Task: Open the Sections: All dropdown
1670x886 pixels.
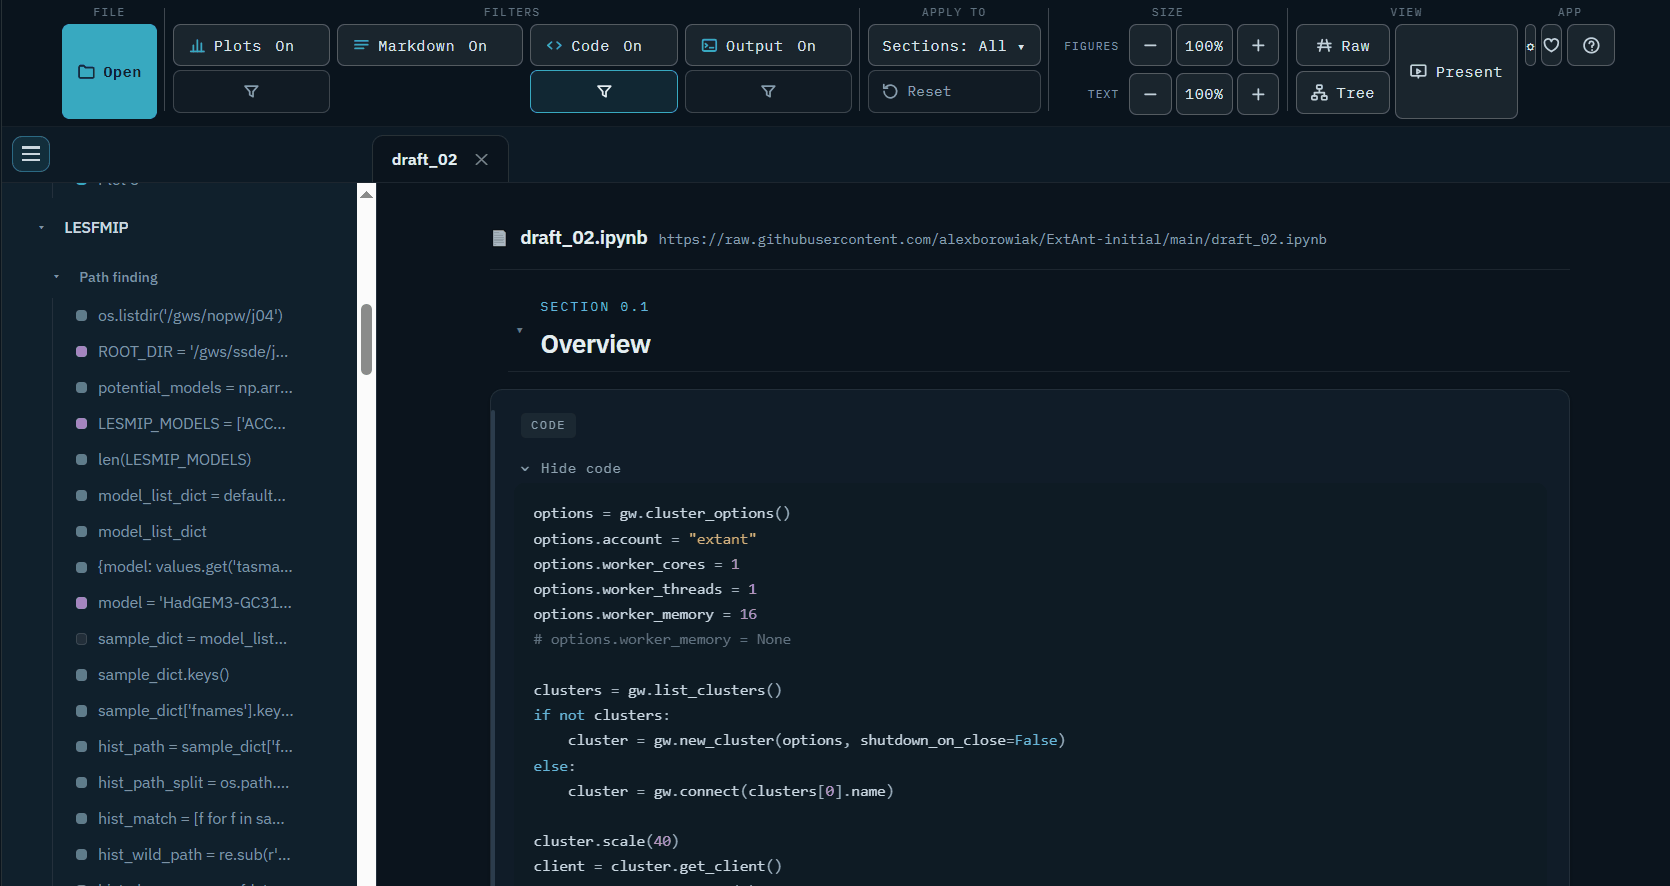Action: (x=954, y=46)
